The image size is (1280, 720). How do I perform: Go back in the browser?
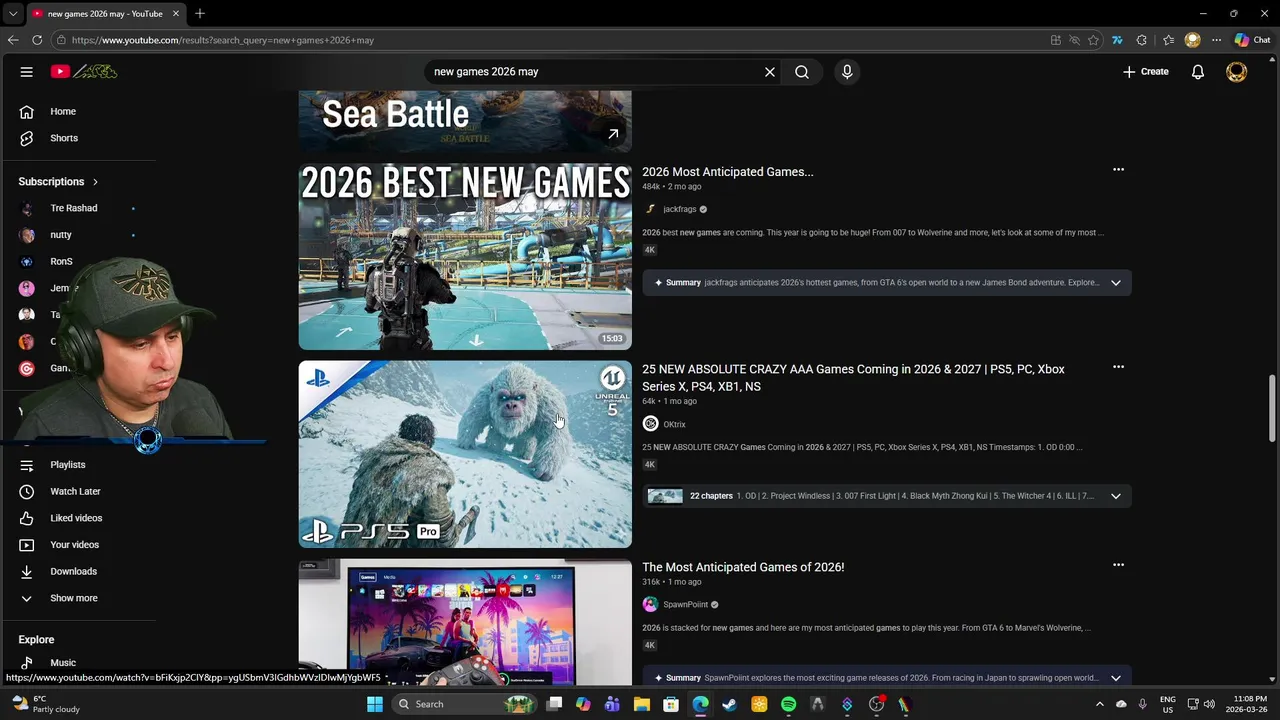pyautogui.click(x=13, y=40)
